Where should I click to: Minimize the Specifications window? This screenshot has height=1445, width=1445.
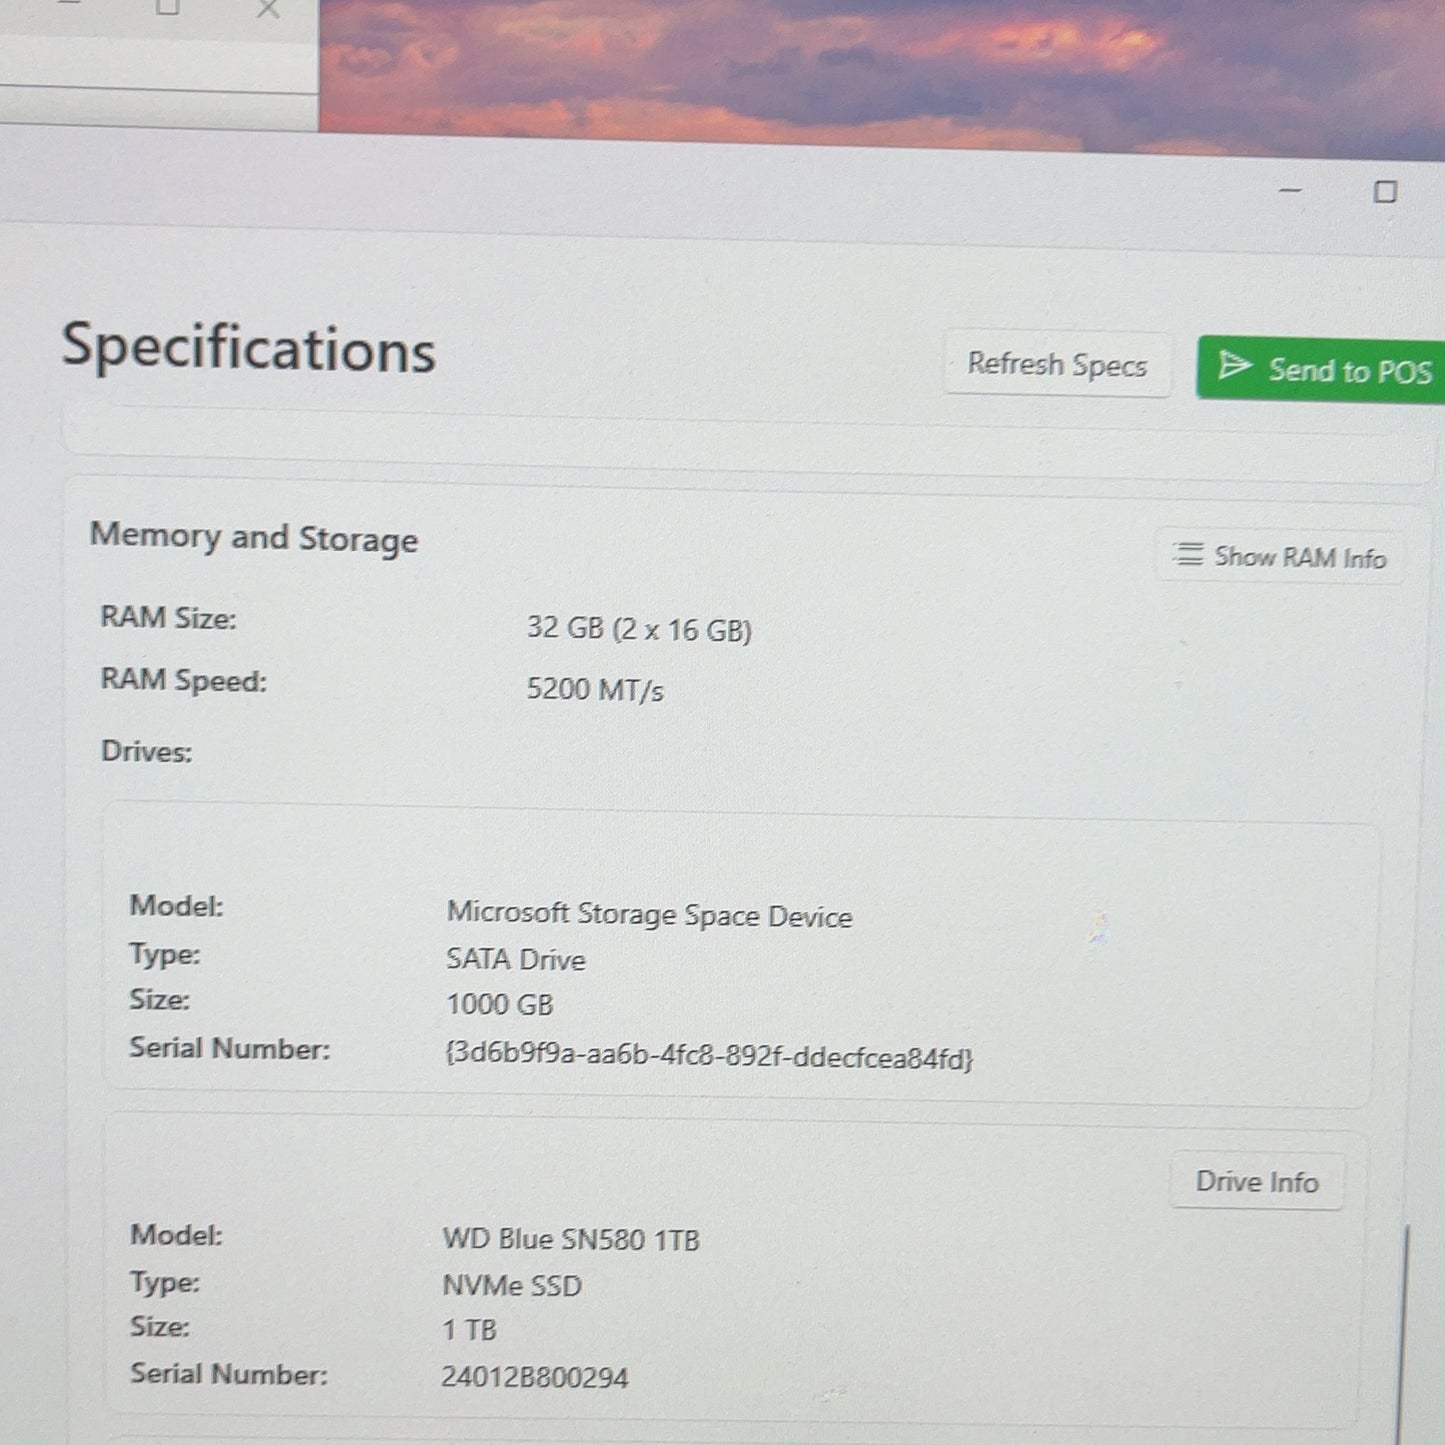[x=1291, y=190]
